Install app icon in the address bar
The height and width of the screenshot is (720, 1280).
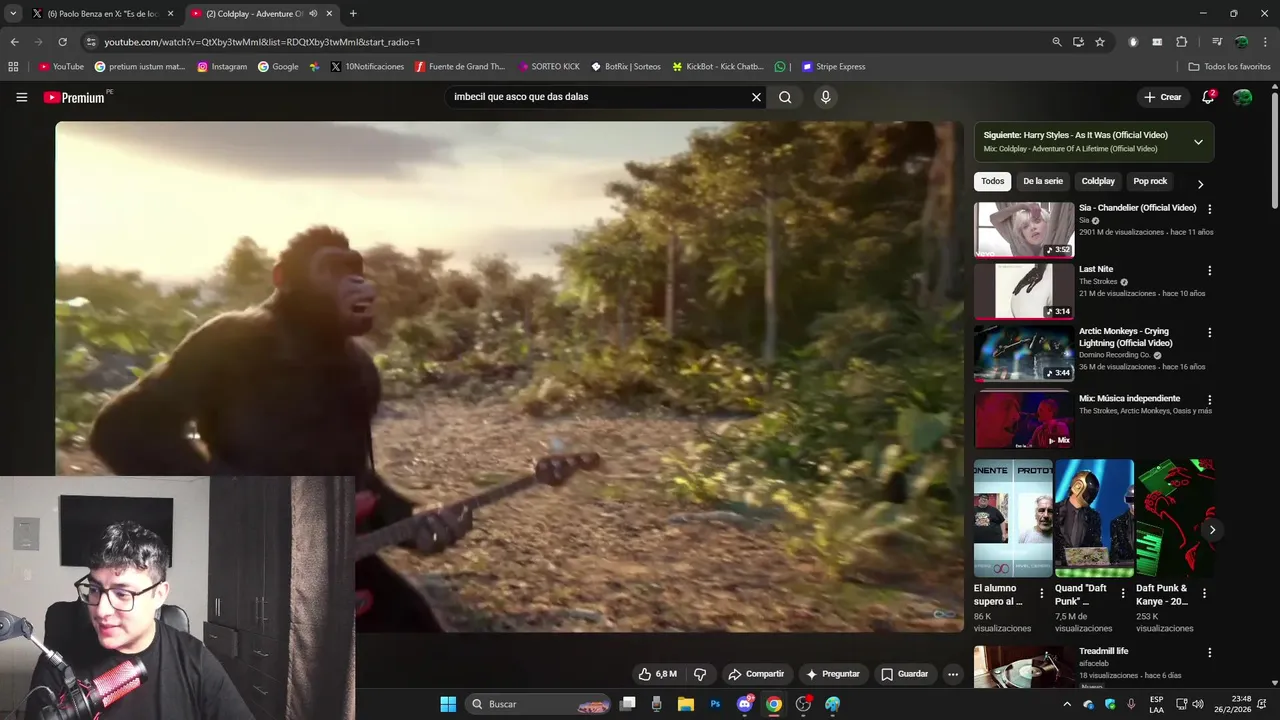[x=1078, y=42]
